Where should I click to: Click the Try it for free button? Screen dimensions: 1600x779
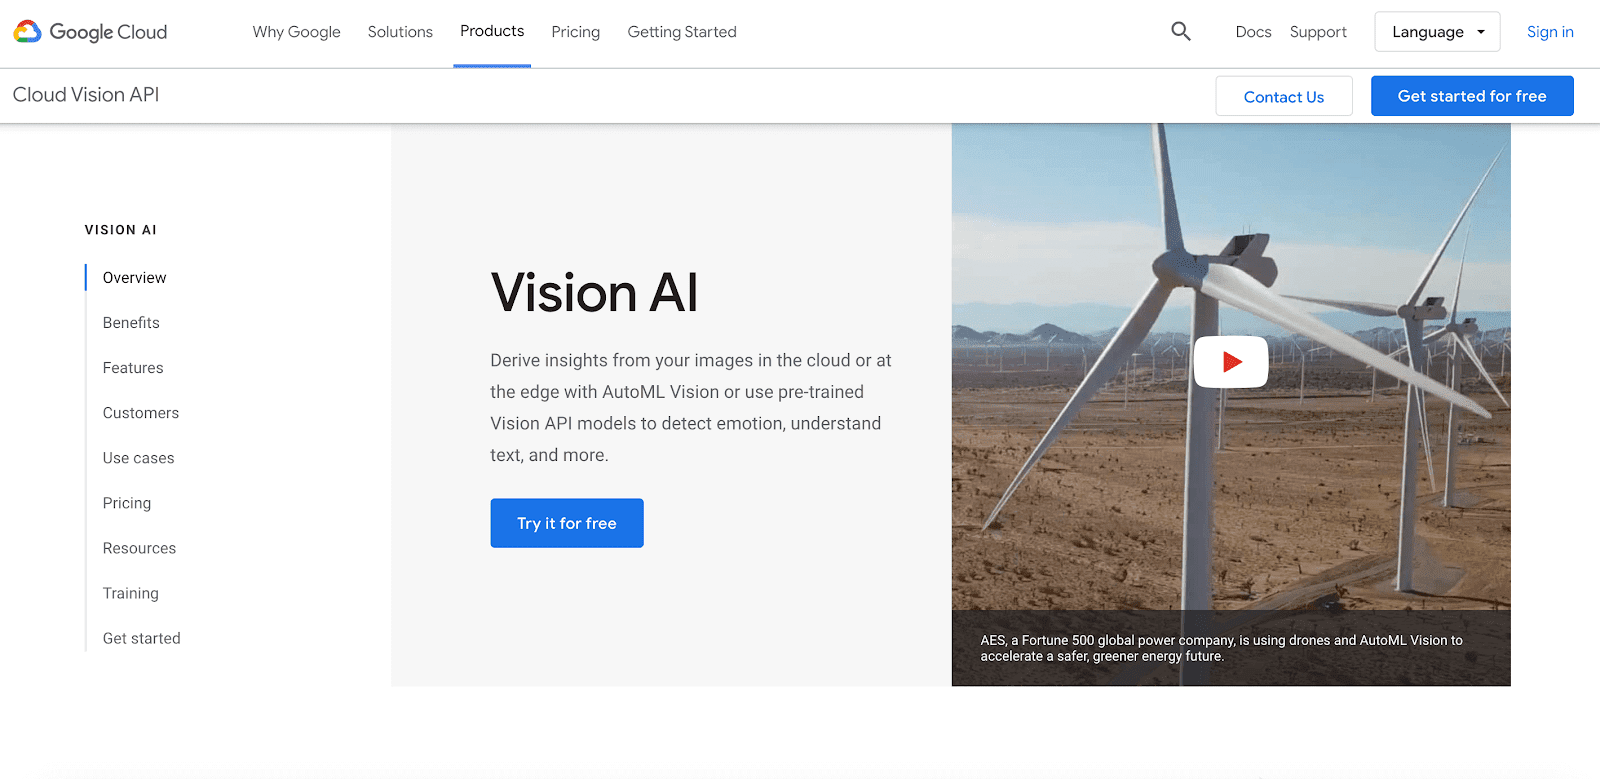567,523
